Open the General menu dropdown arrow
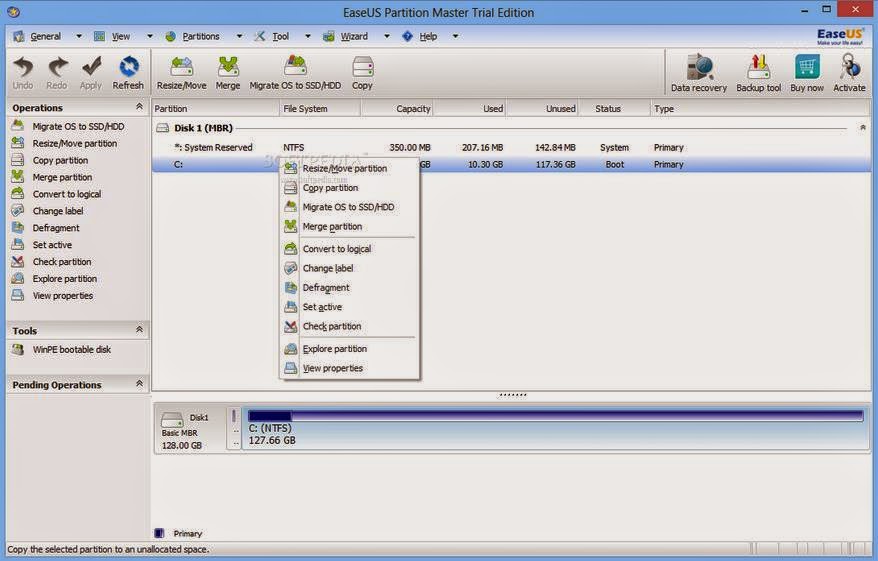Viewport: 878px width, 561px height. click(79, 36)
